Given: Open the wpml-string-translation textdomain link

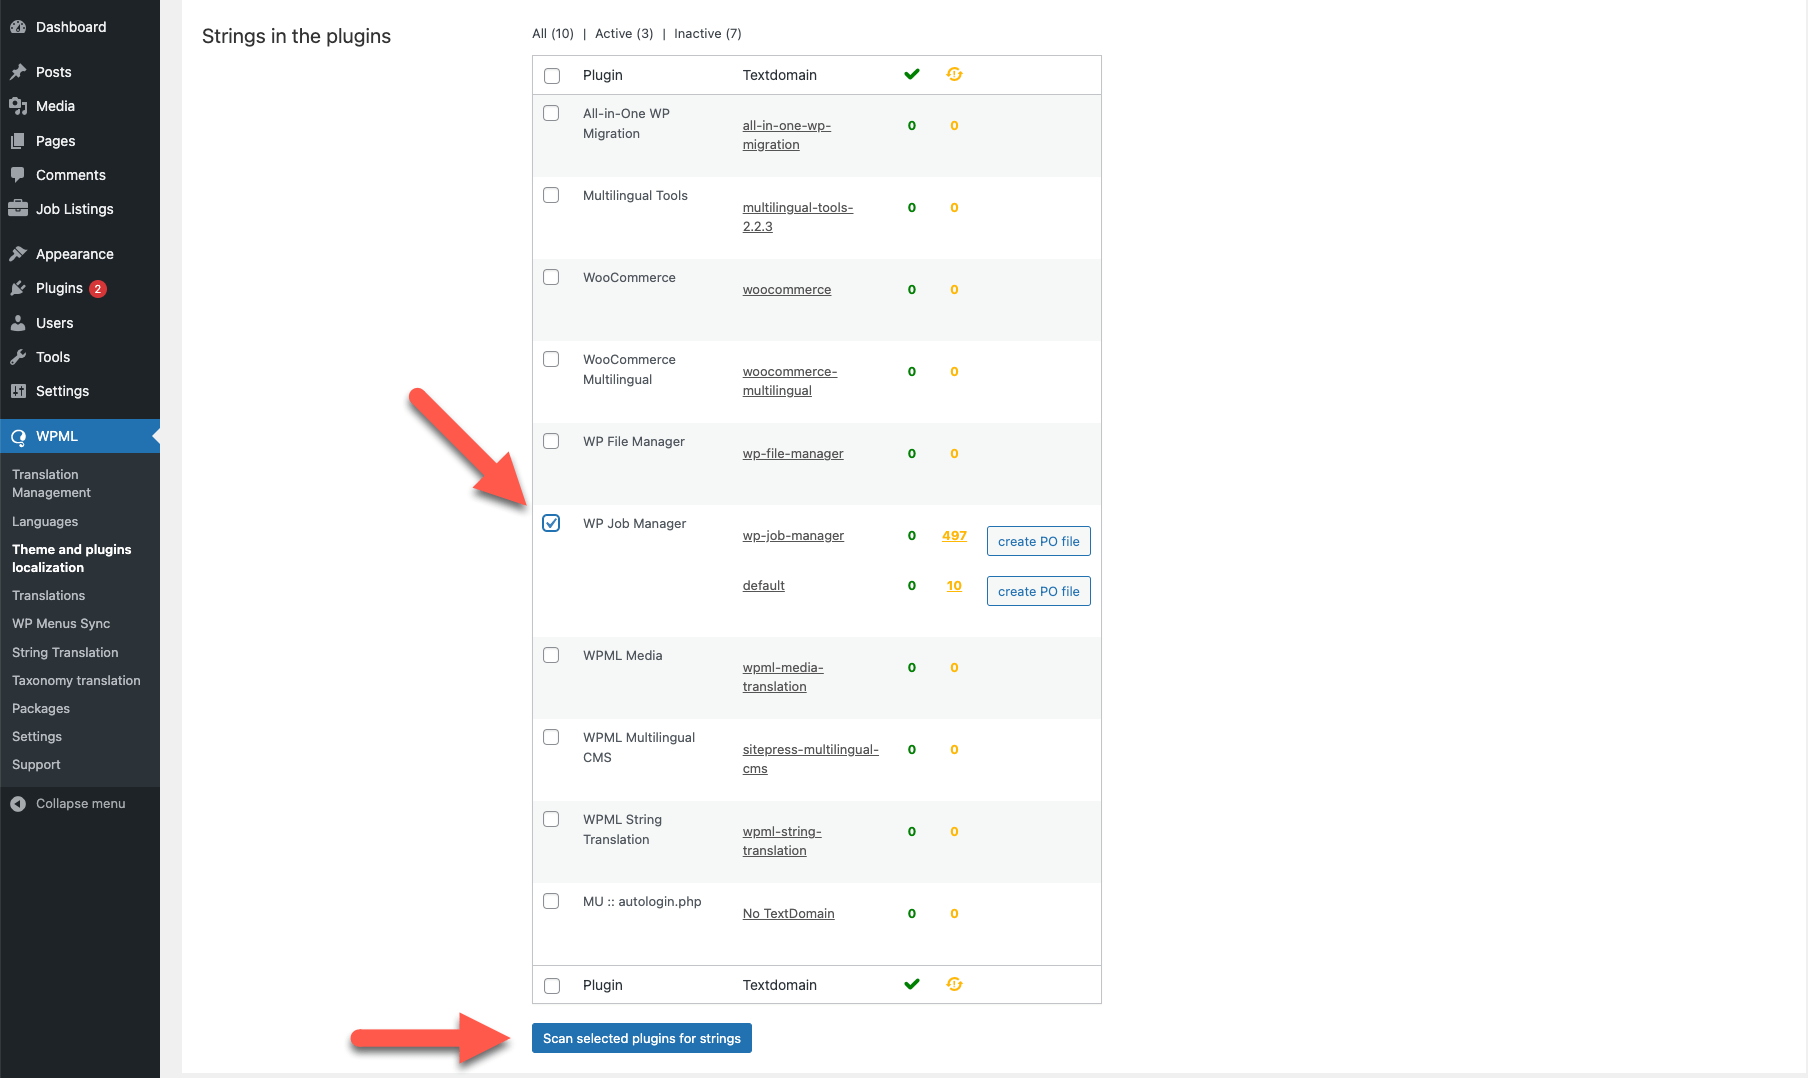Looking at the screenshot, I should click(x=782, y=841).
